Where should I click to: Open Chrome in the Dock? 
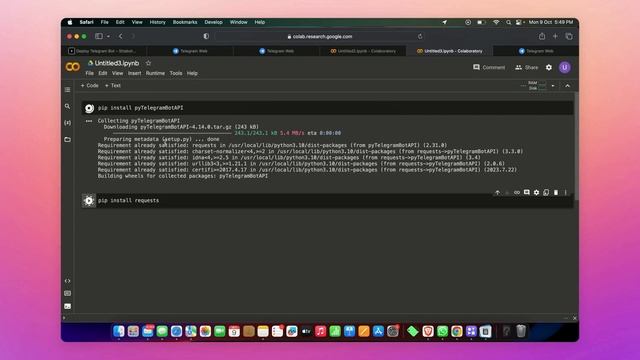(x=457, y=331)
